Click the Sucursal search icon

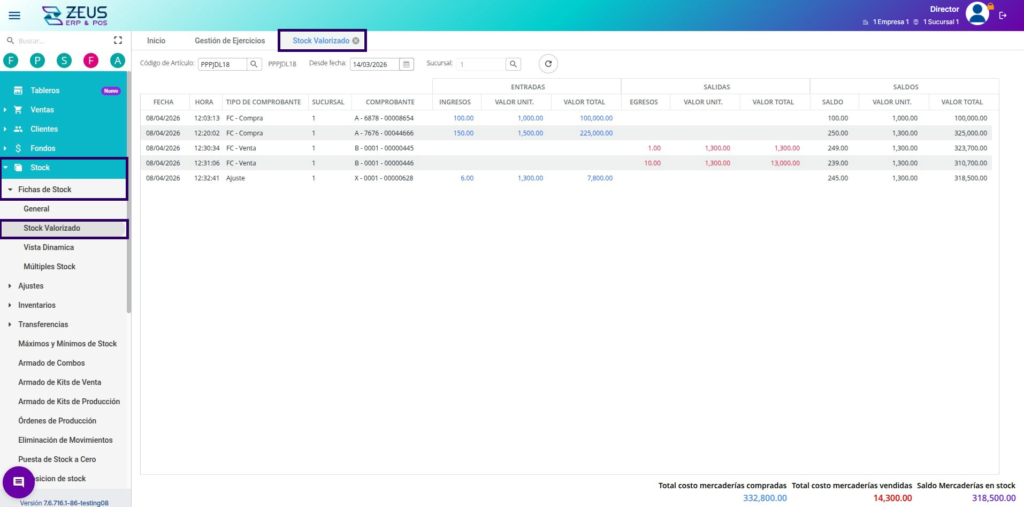513,64
